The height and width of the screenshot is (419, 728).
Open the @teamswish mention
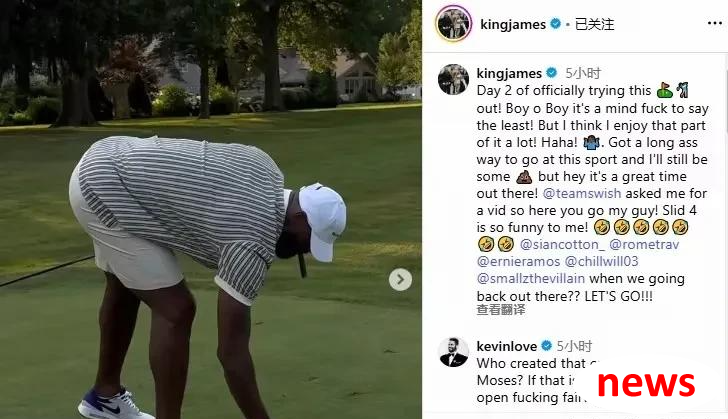coord(582,193)
